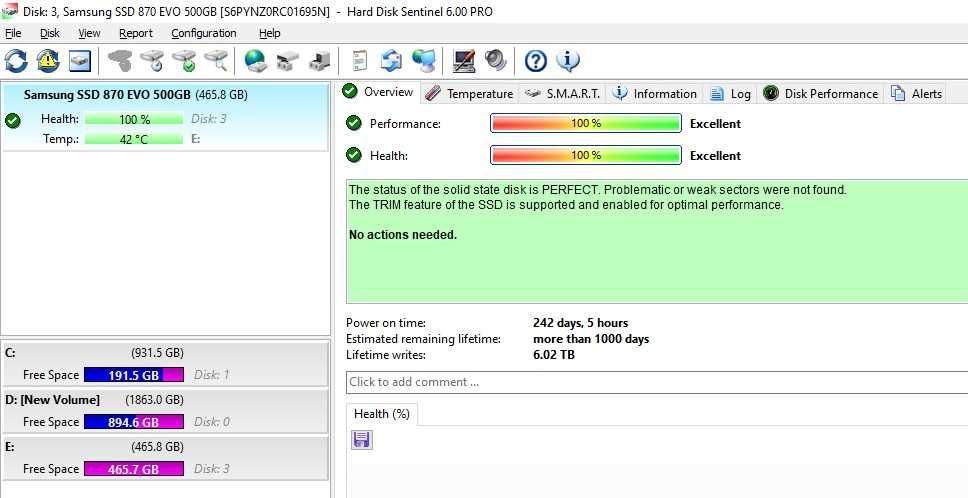The width and height of the screenshot is (968, 498).
Task: Open the View menu
Action: [90, 33]
